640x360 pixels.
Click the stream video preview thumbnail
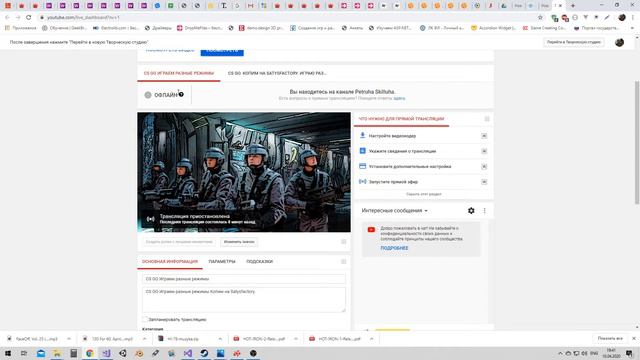[x=244, y=172]
